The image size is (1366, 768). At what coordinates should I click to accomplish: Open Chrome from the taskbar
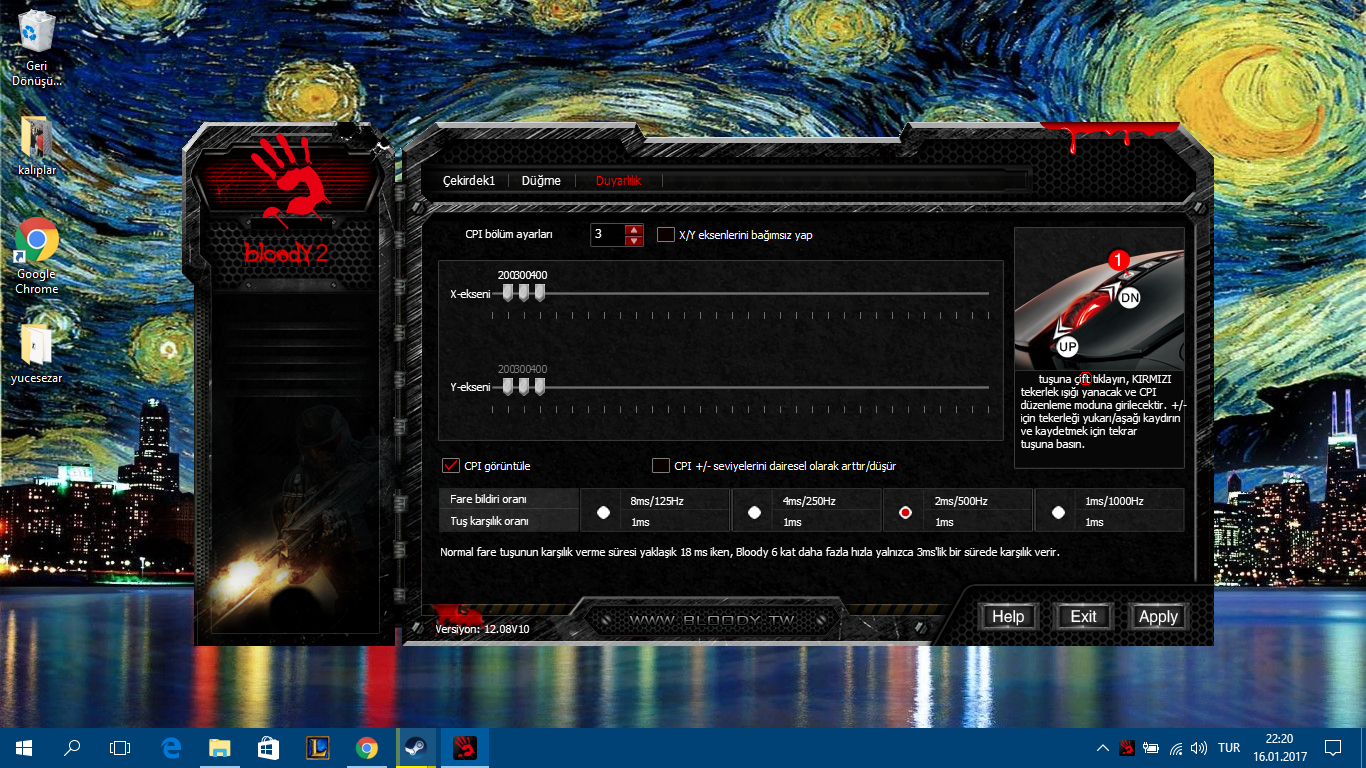pos(367,748)
